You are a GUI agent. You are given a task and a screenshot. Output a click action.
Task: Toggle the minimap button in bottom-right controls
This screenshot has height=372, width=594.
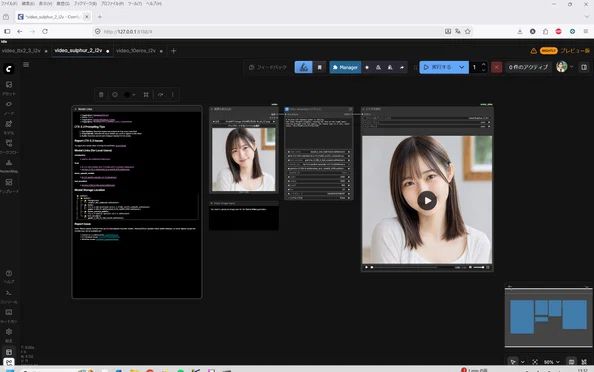click(x=571, y=362)
